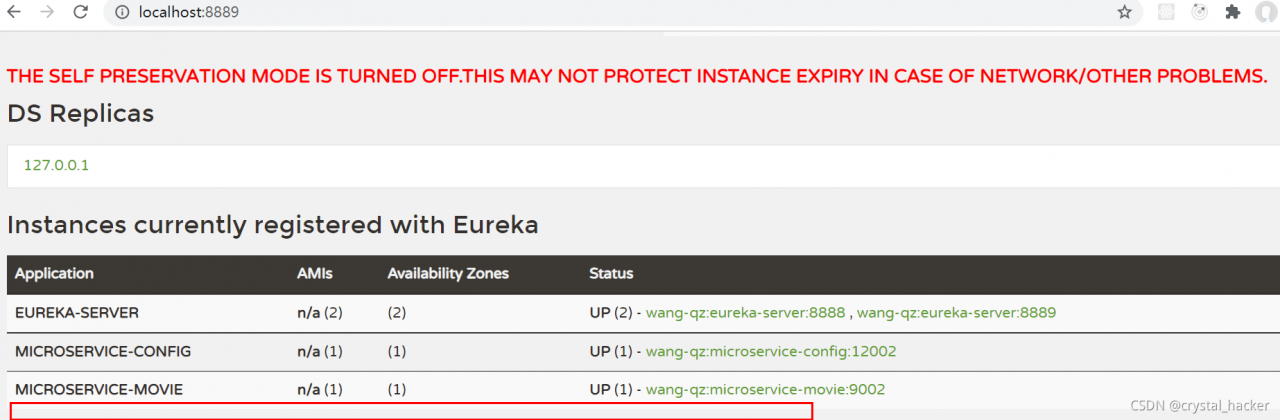Open the microservice-config:12002 instance link

pyautogui.click(x=771, y=351)
